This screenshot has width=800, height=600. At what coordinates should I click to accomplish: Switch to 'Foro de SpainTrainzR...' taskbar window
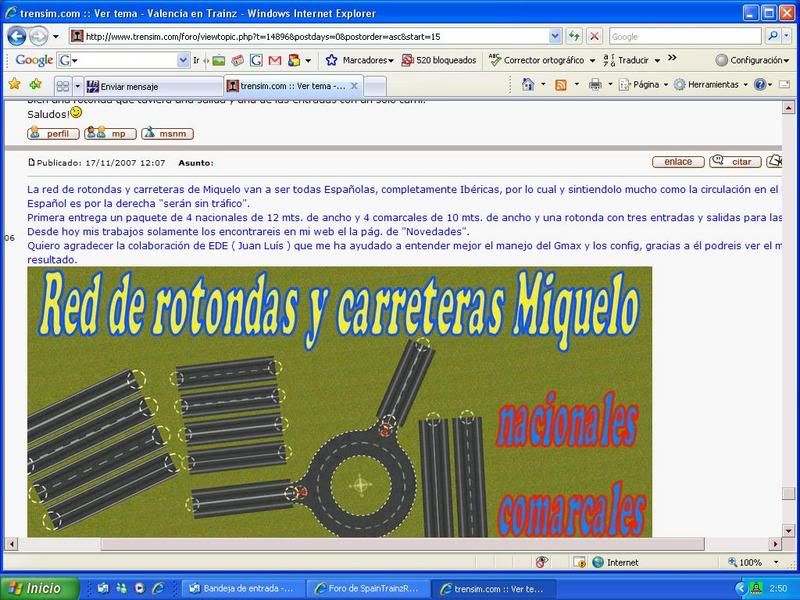(x=368, y=589)
